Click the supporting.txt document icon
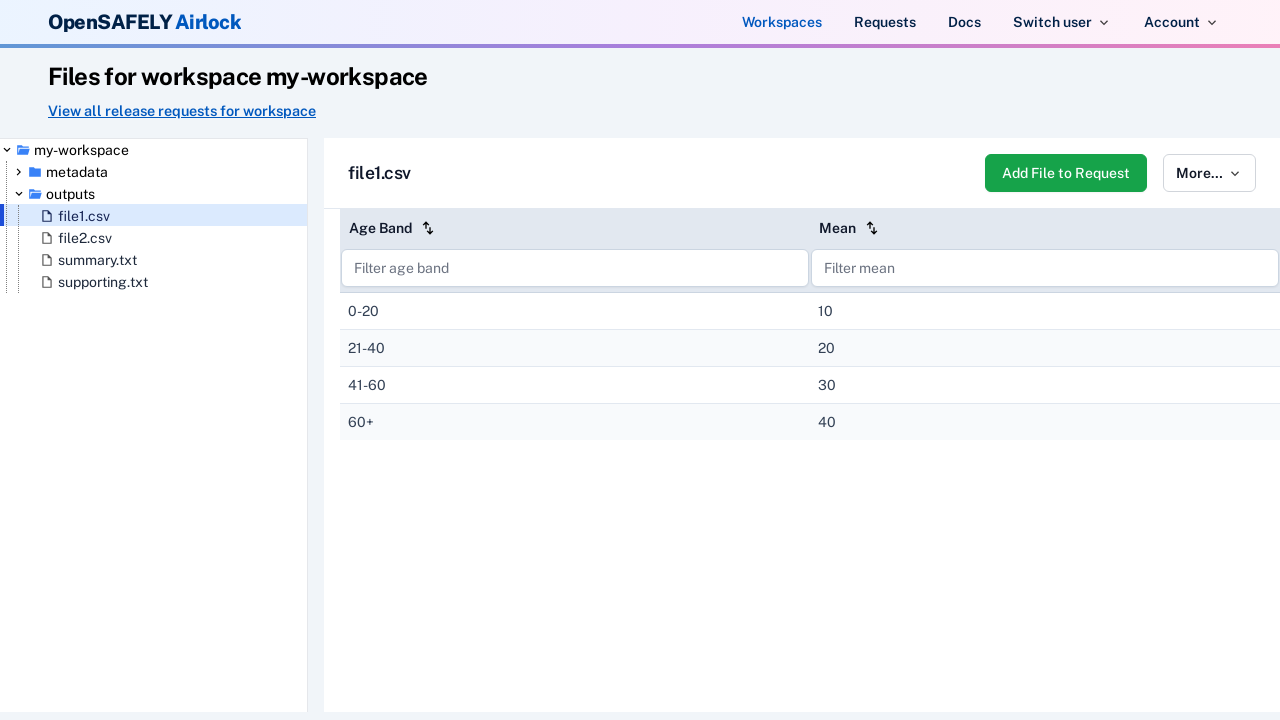Viewport: 1280px width, 720px height. click(46, 282)
